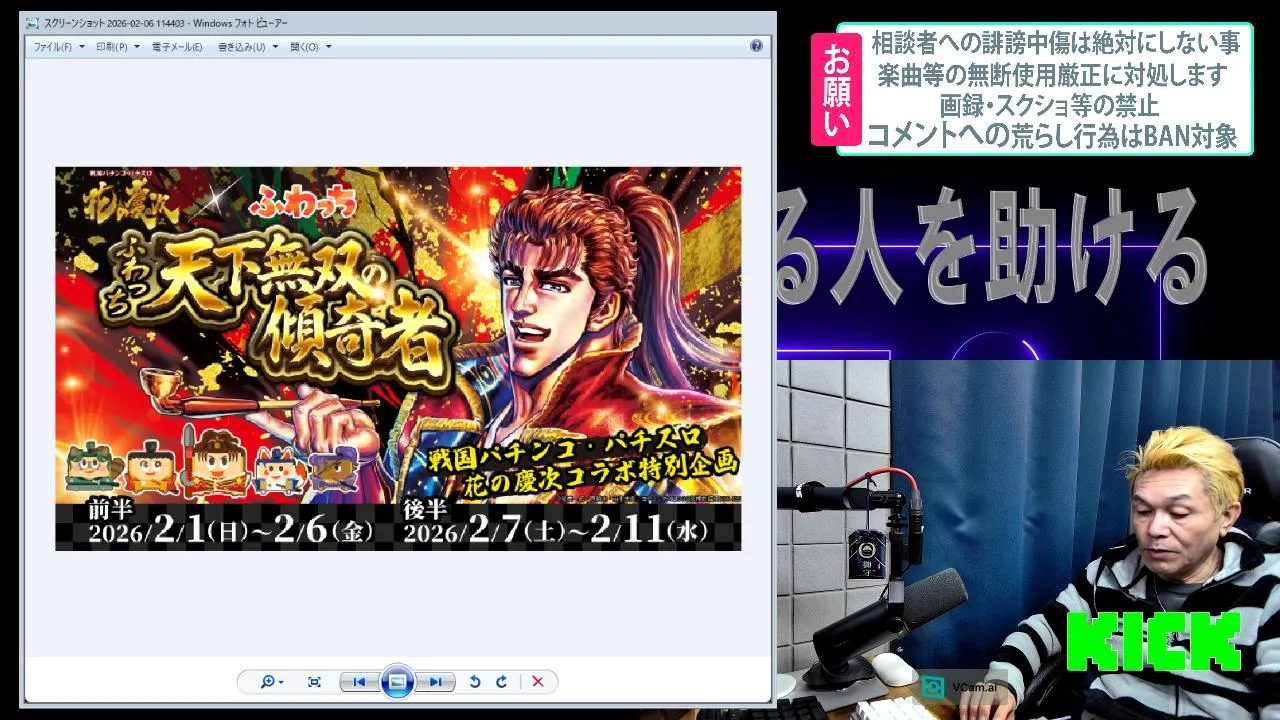Click the text 画録・スクショ等の禁止
Image resolution: width=1280 pixels, height=720 pixels.
[x=1049, y=104]
